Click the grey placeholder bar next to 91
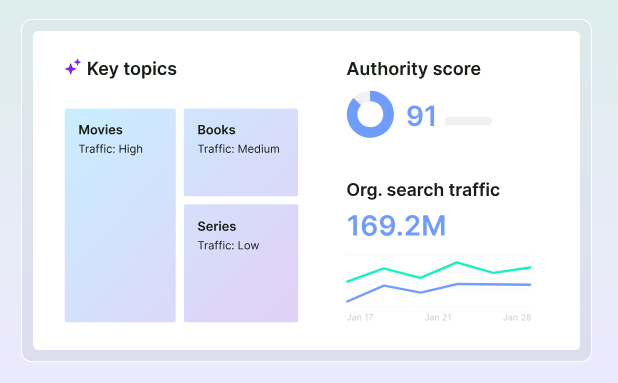Screen dimensions: 618x383 point(468,121)
